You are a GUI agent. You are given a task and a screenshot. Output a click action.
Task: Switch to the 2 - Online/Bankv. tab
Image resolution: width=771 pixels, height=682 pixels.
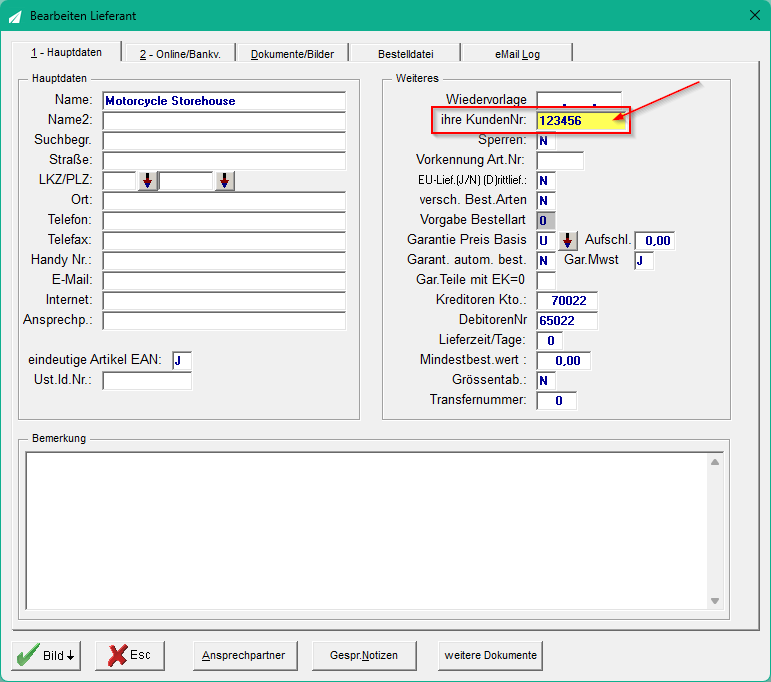pyautogui.click(x=180, y=54)
